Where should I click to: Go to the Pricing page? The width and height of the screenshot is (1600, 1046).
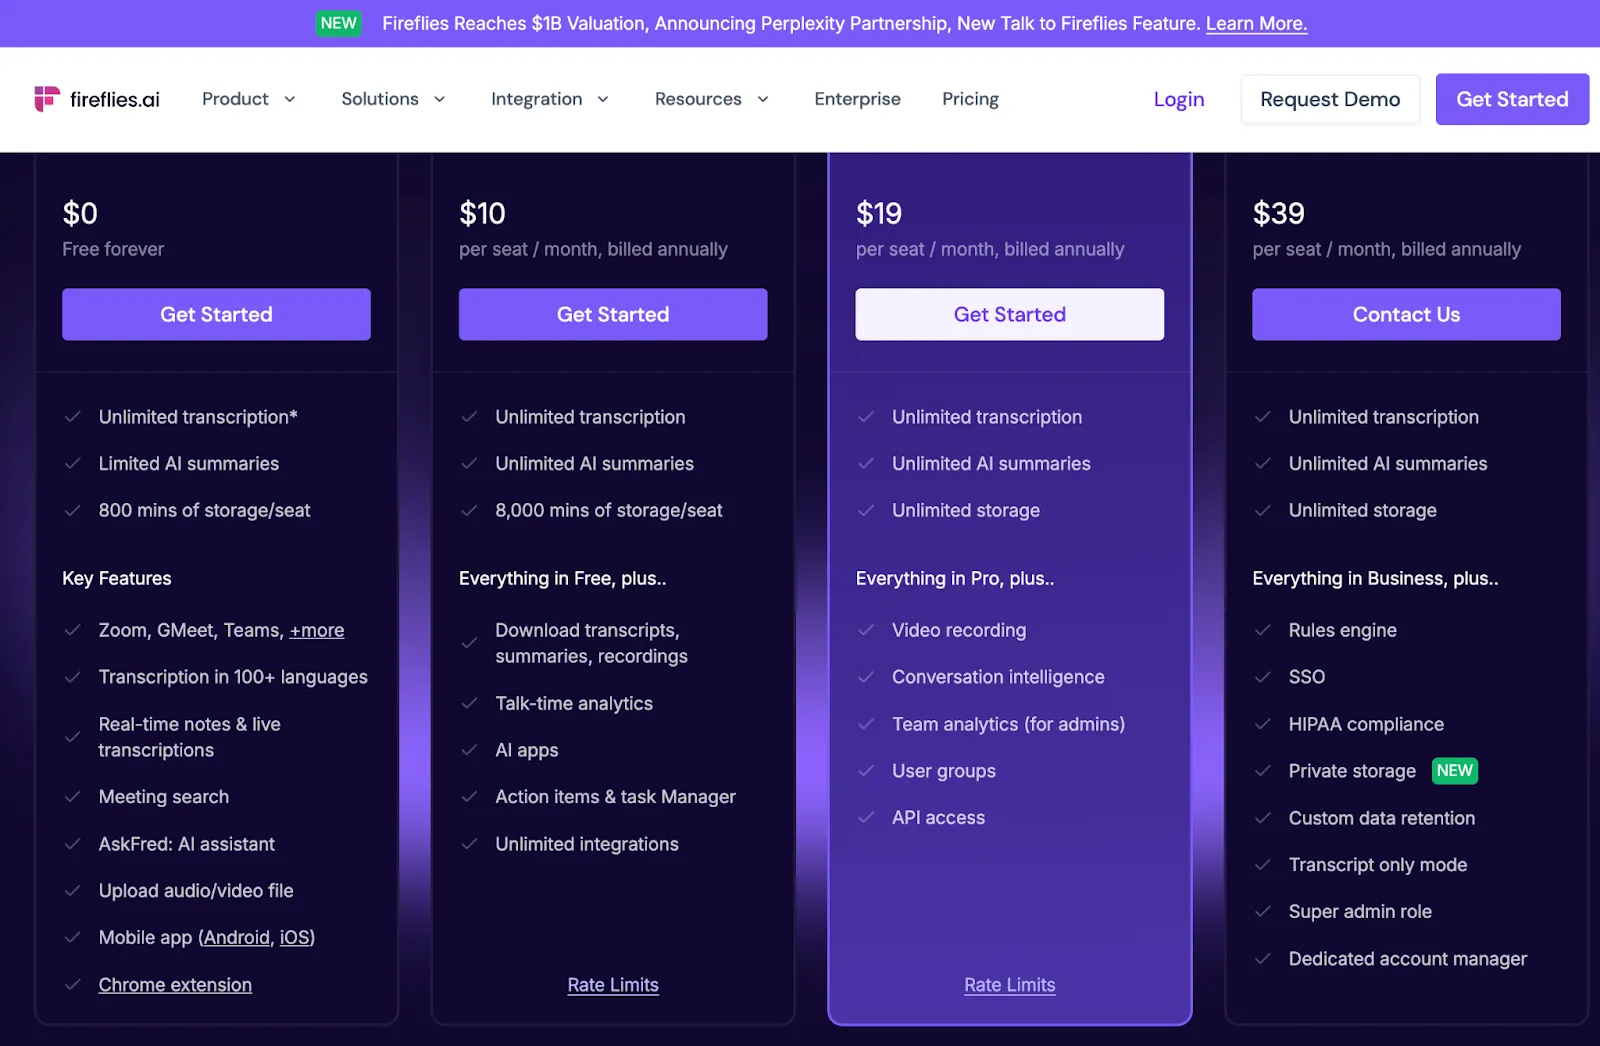point(970,99)
